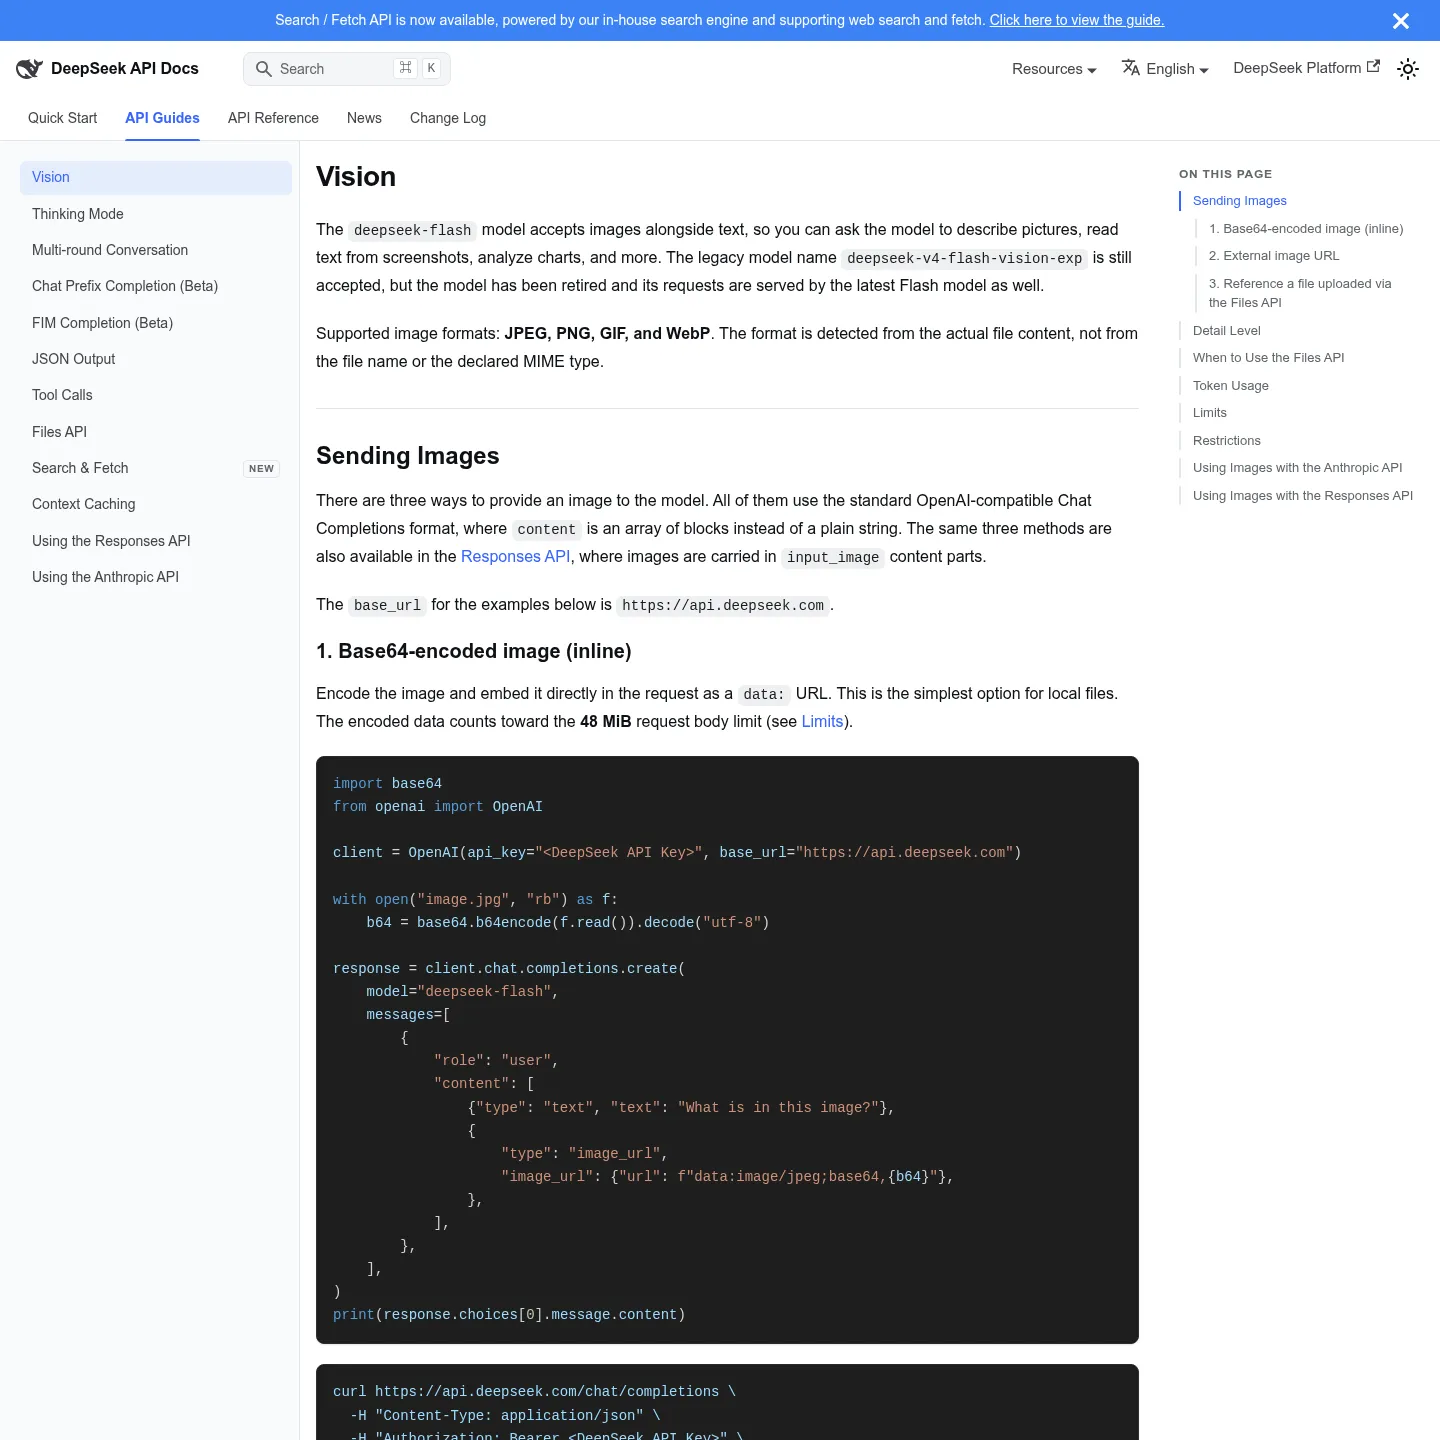Jump to the Limits inline link
1440x1440 pixels.
[822, 721]
